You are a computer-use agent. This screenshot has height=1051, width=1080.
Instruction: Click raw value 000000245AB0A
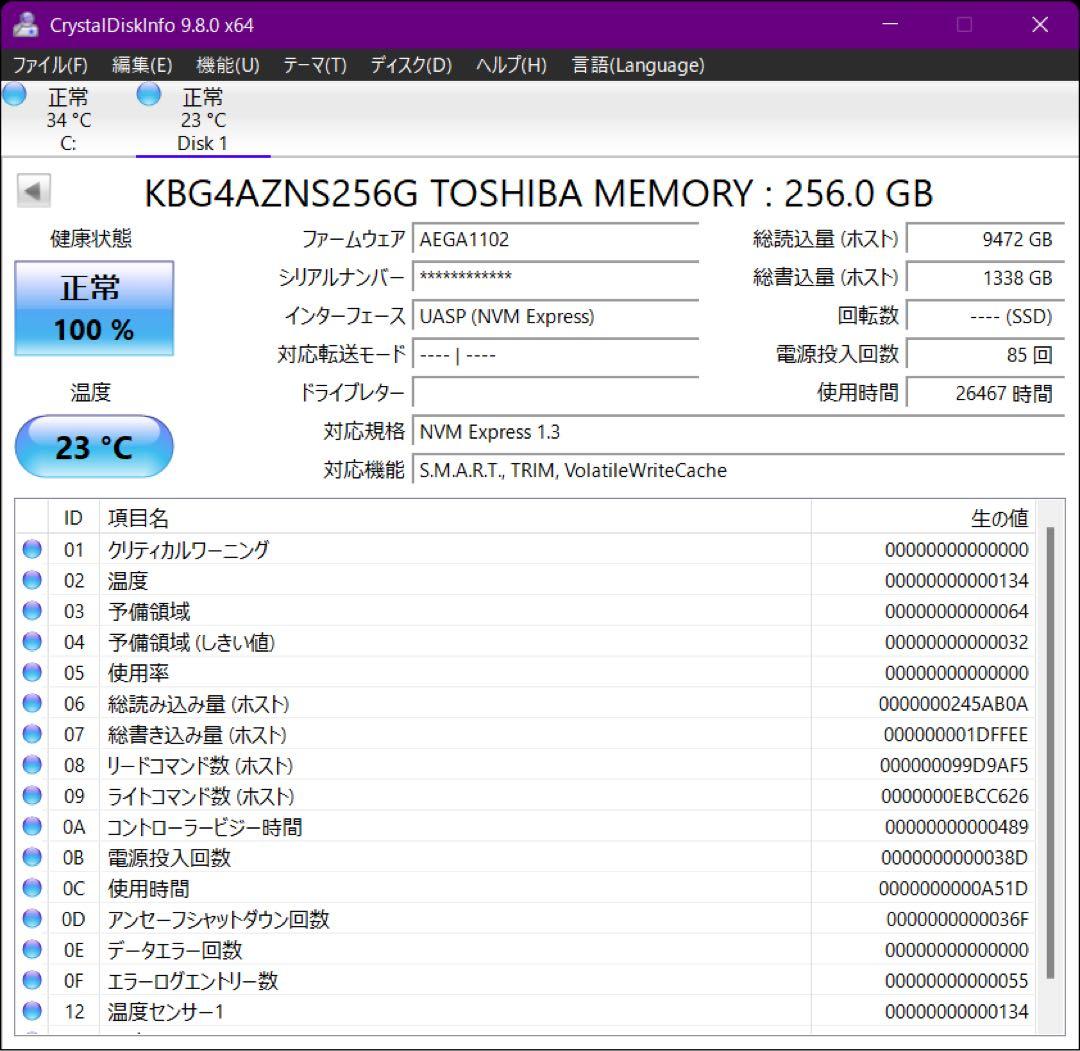coord(953,703)
